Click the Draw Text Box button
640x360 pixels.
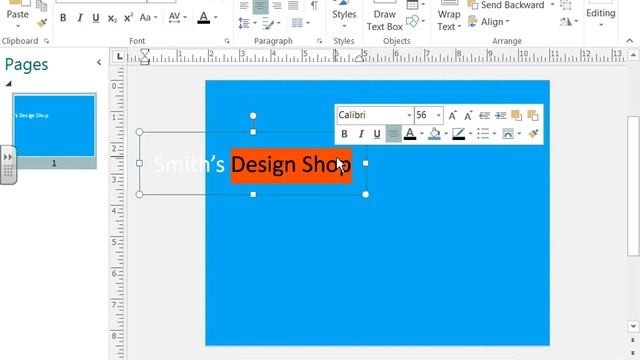384,16
